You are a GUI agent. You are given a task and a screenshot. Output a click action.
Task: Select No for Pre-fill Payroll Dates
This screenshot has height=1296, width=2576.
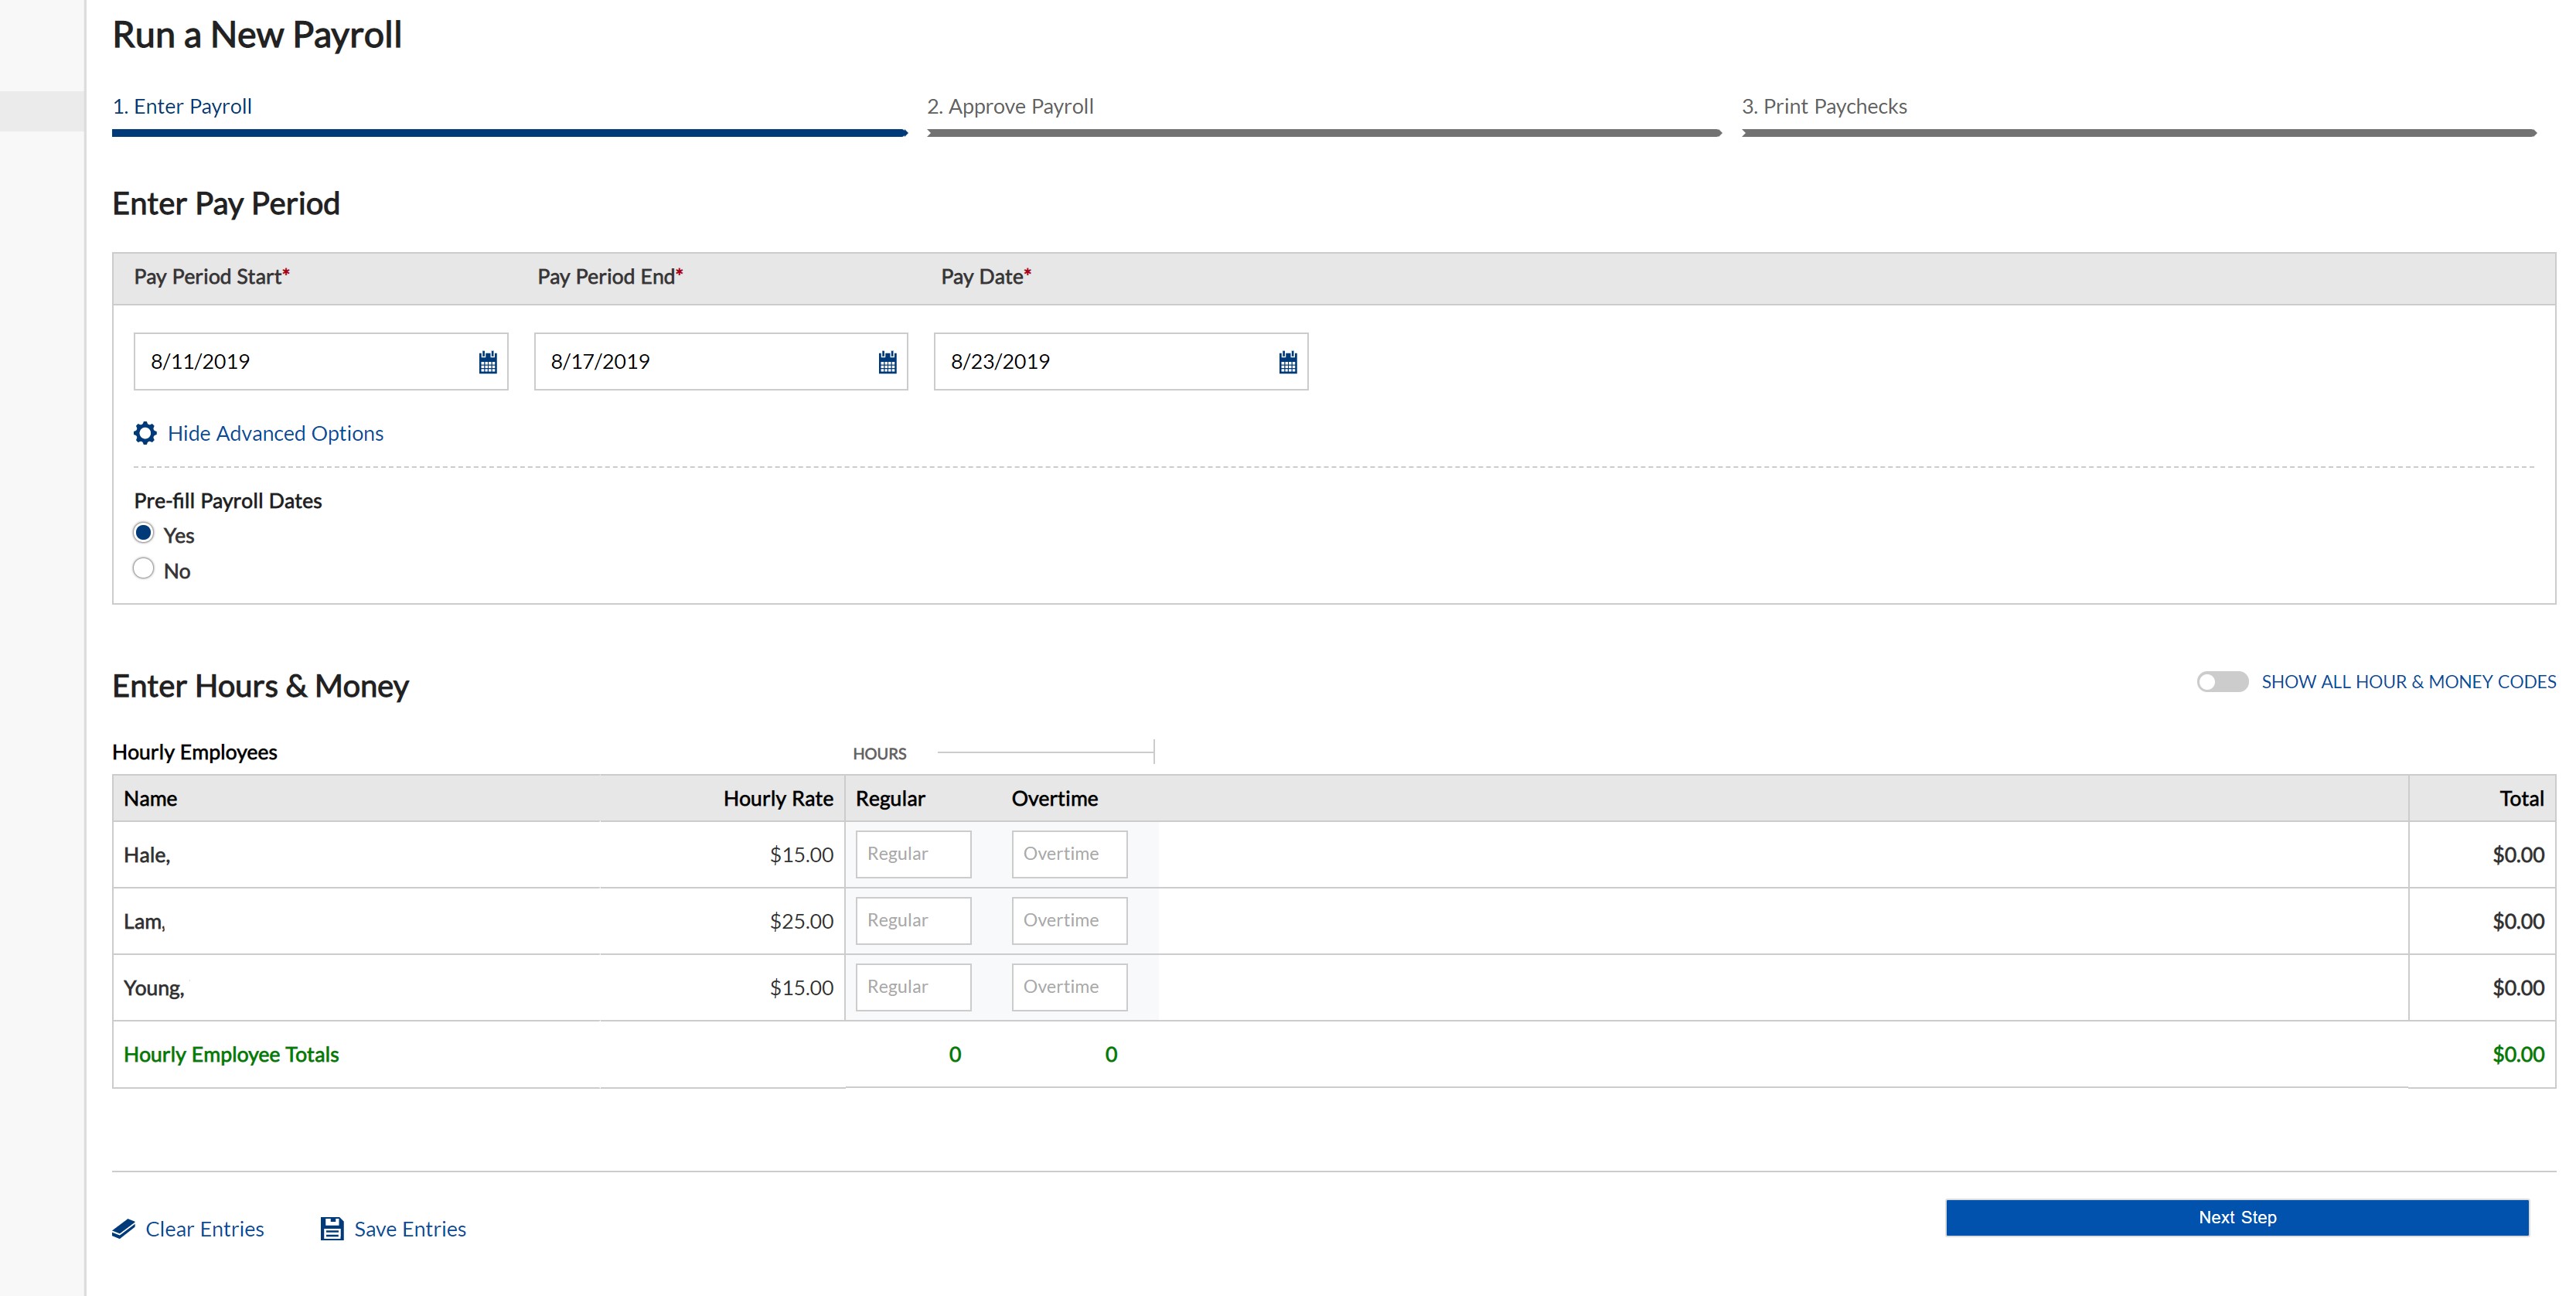[x=144, y=569]
